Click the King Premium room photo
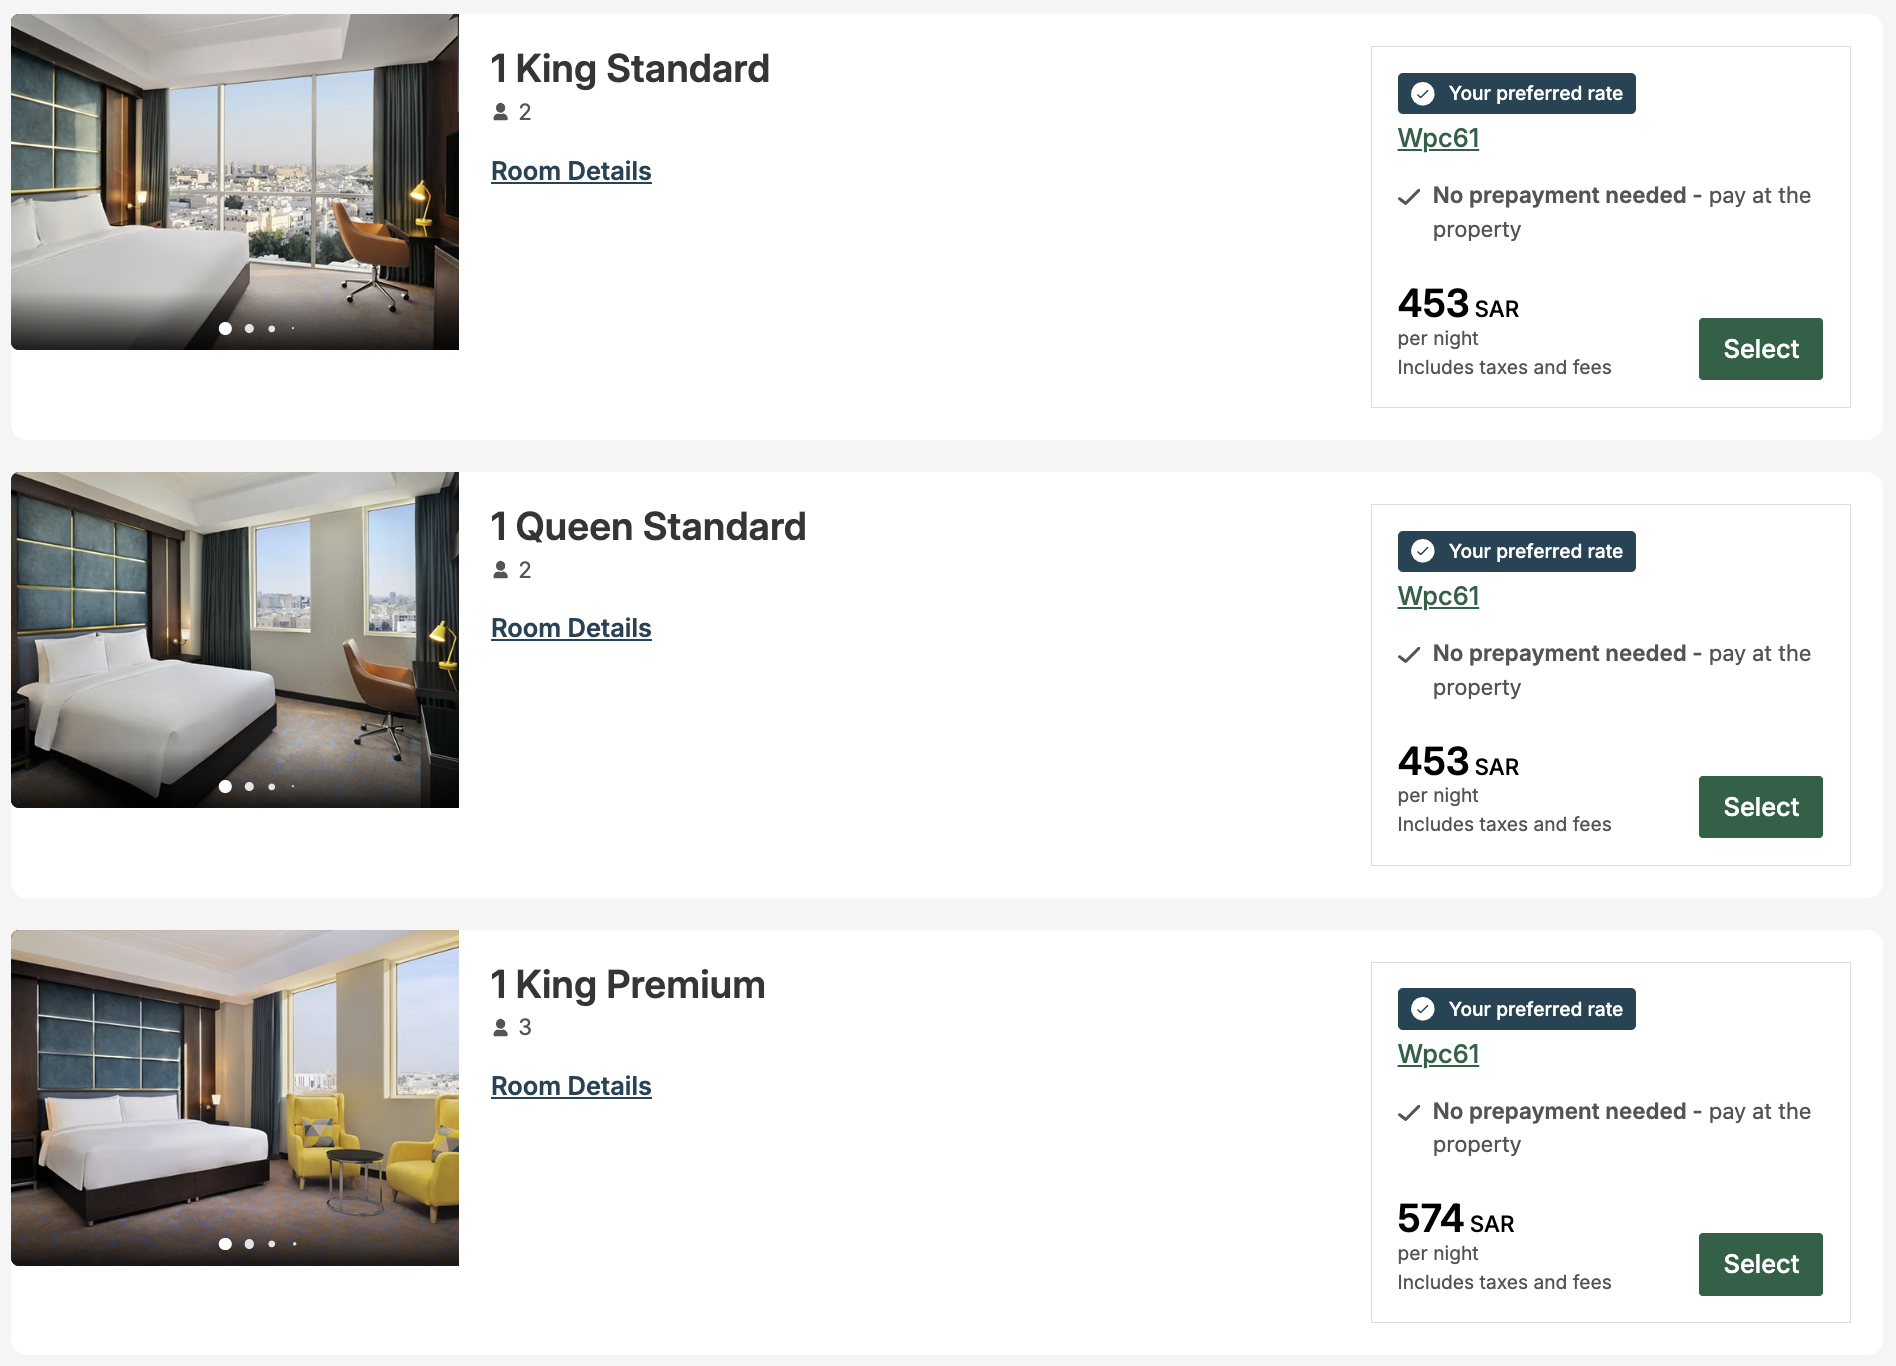This screenshot has height=1366, width=1896. click(x=235, y=1096)
